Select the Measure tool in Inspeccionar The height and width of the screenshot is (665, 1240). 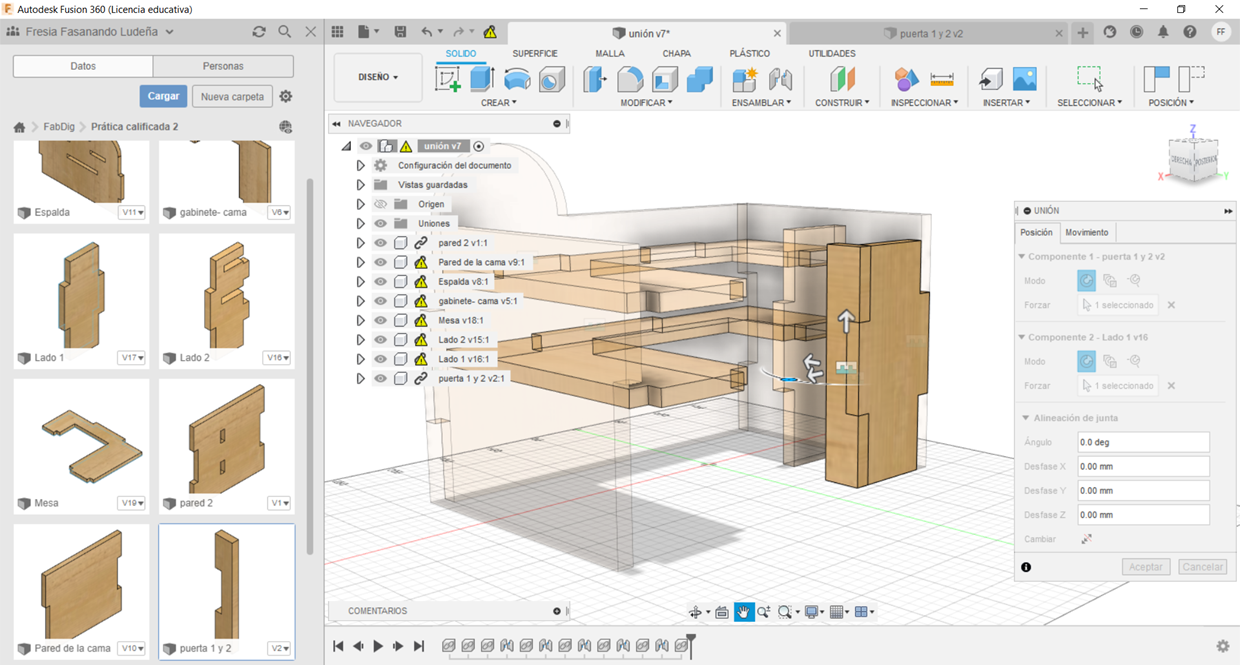click(x=941, y=79)
